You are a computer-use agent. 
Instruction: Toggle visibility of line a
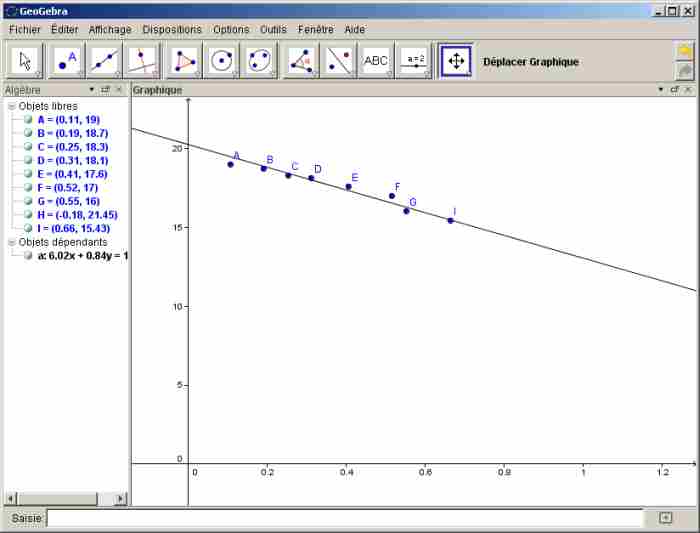pos(28,255)
